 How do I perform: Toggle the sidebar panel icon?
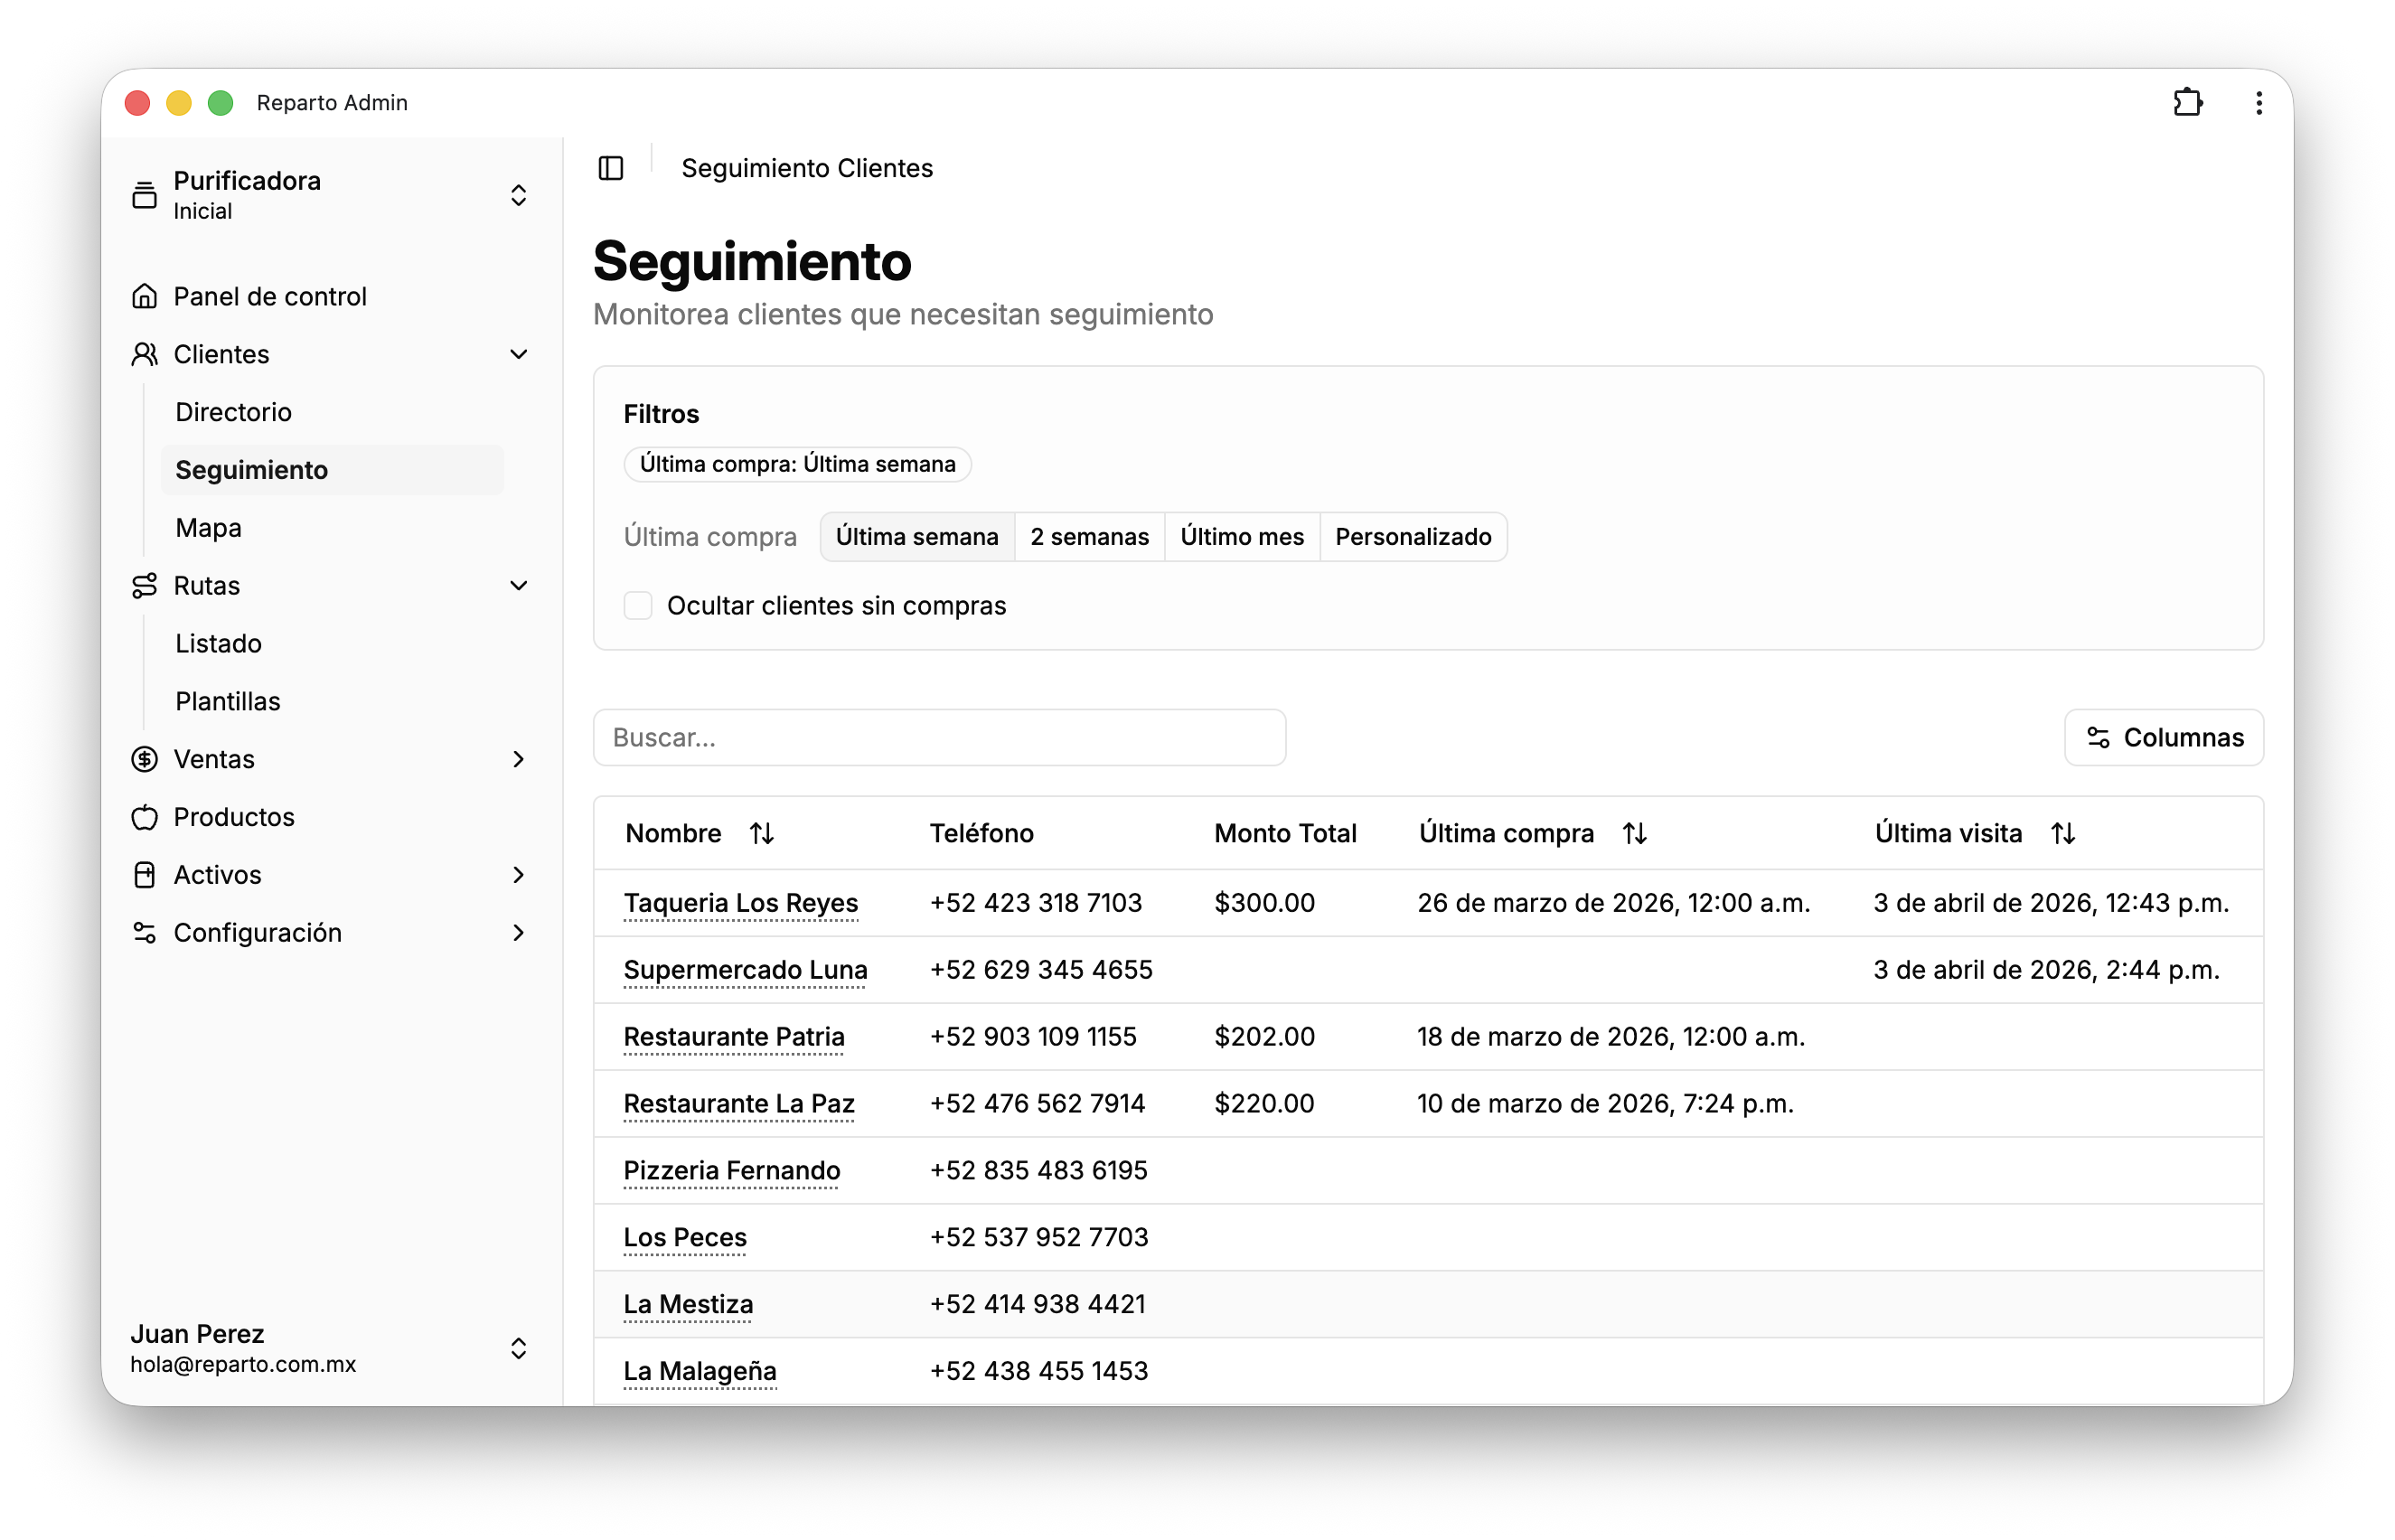point(611,168)
